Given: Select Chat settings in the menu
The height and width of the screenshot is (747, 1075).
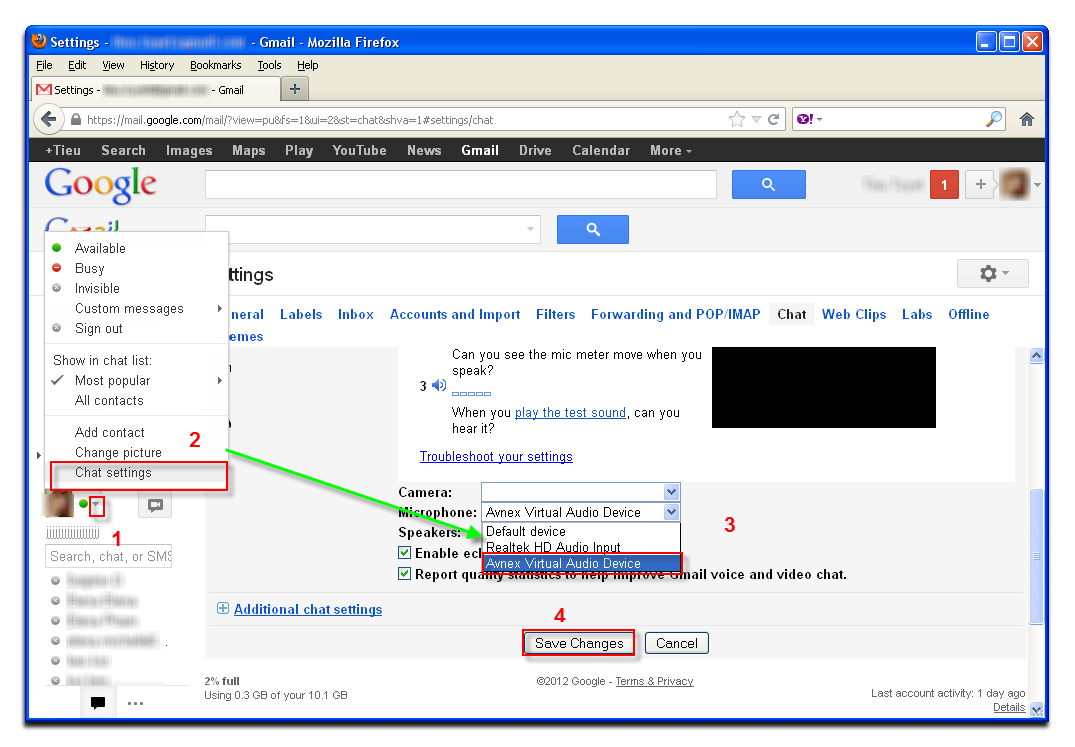Looking at the screenshot, I should [x=113, y=472].
